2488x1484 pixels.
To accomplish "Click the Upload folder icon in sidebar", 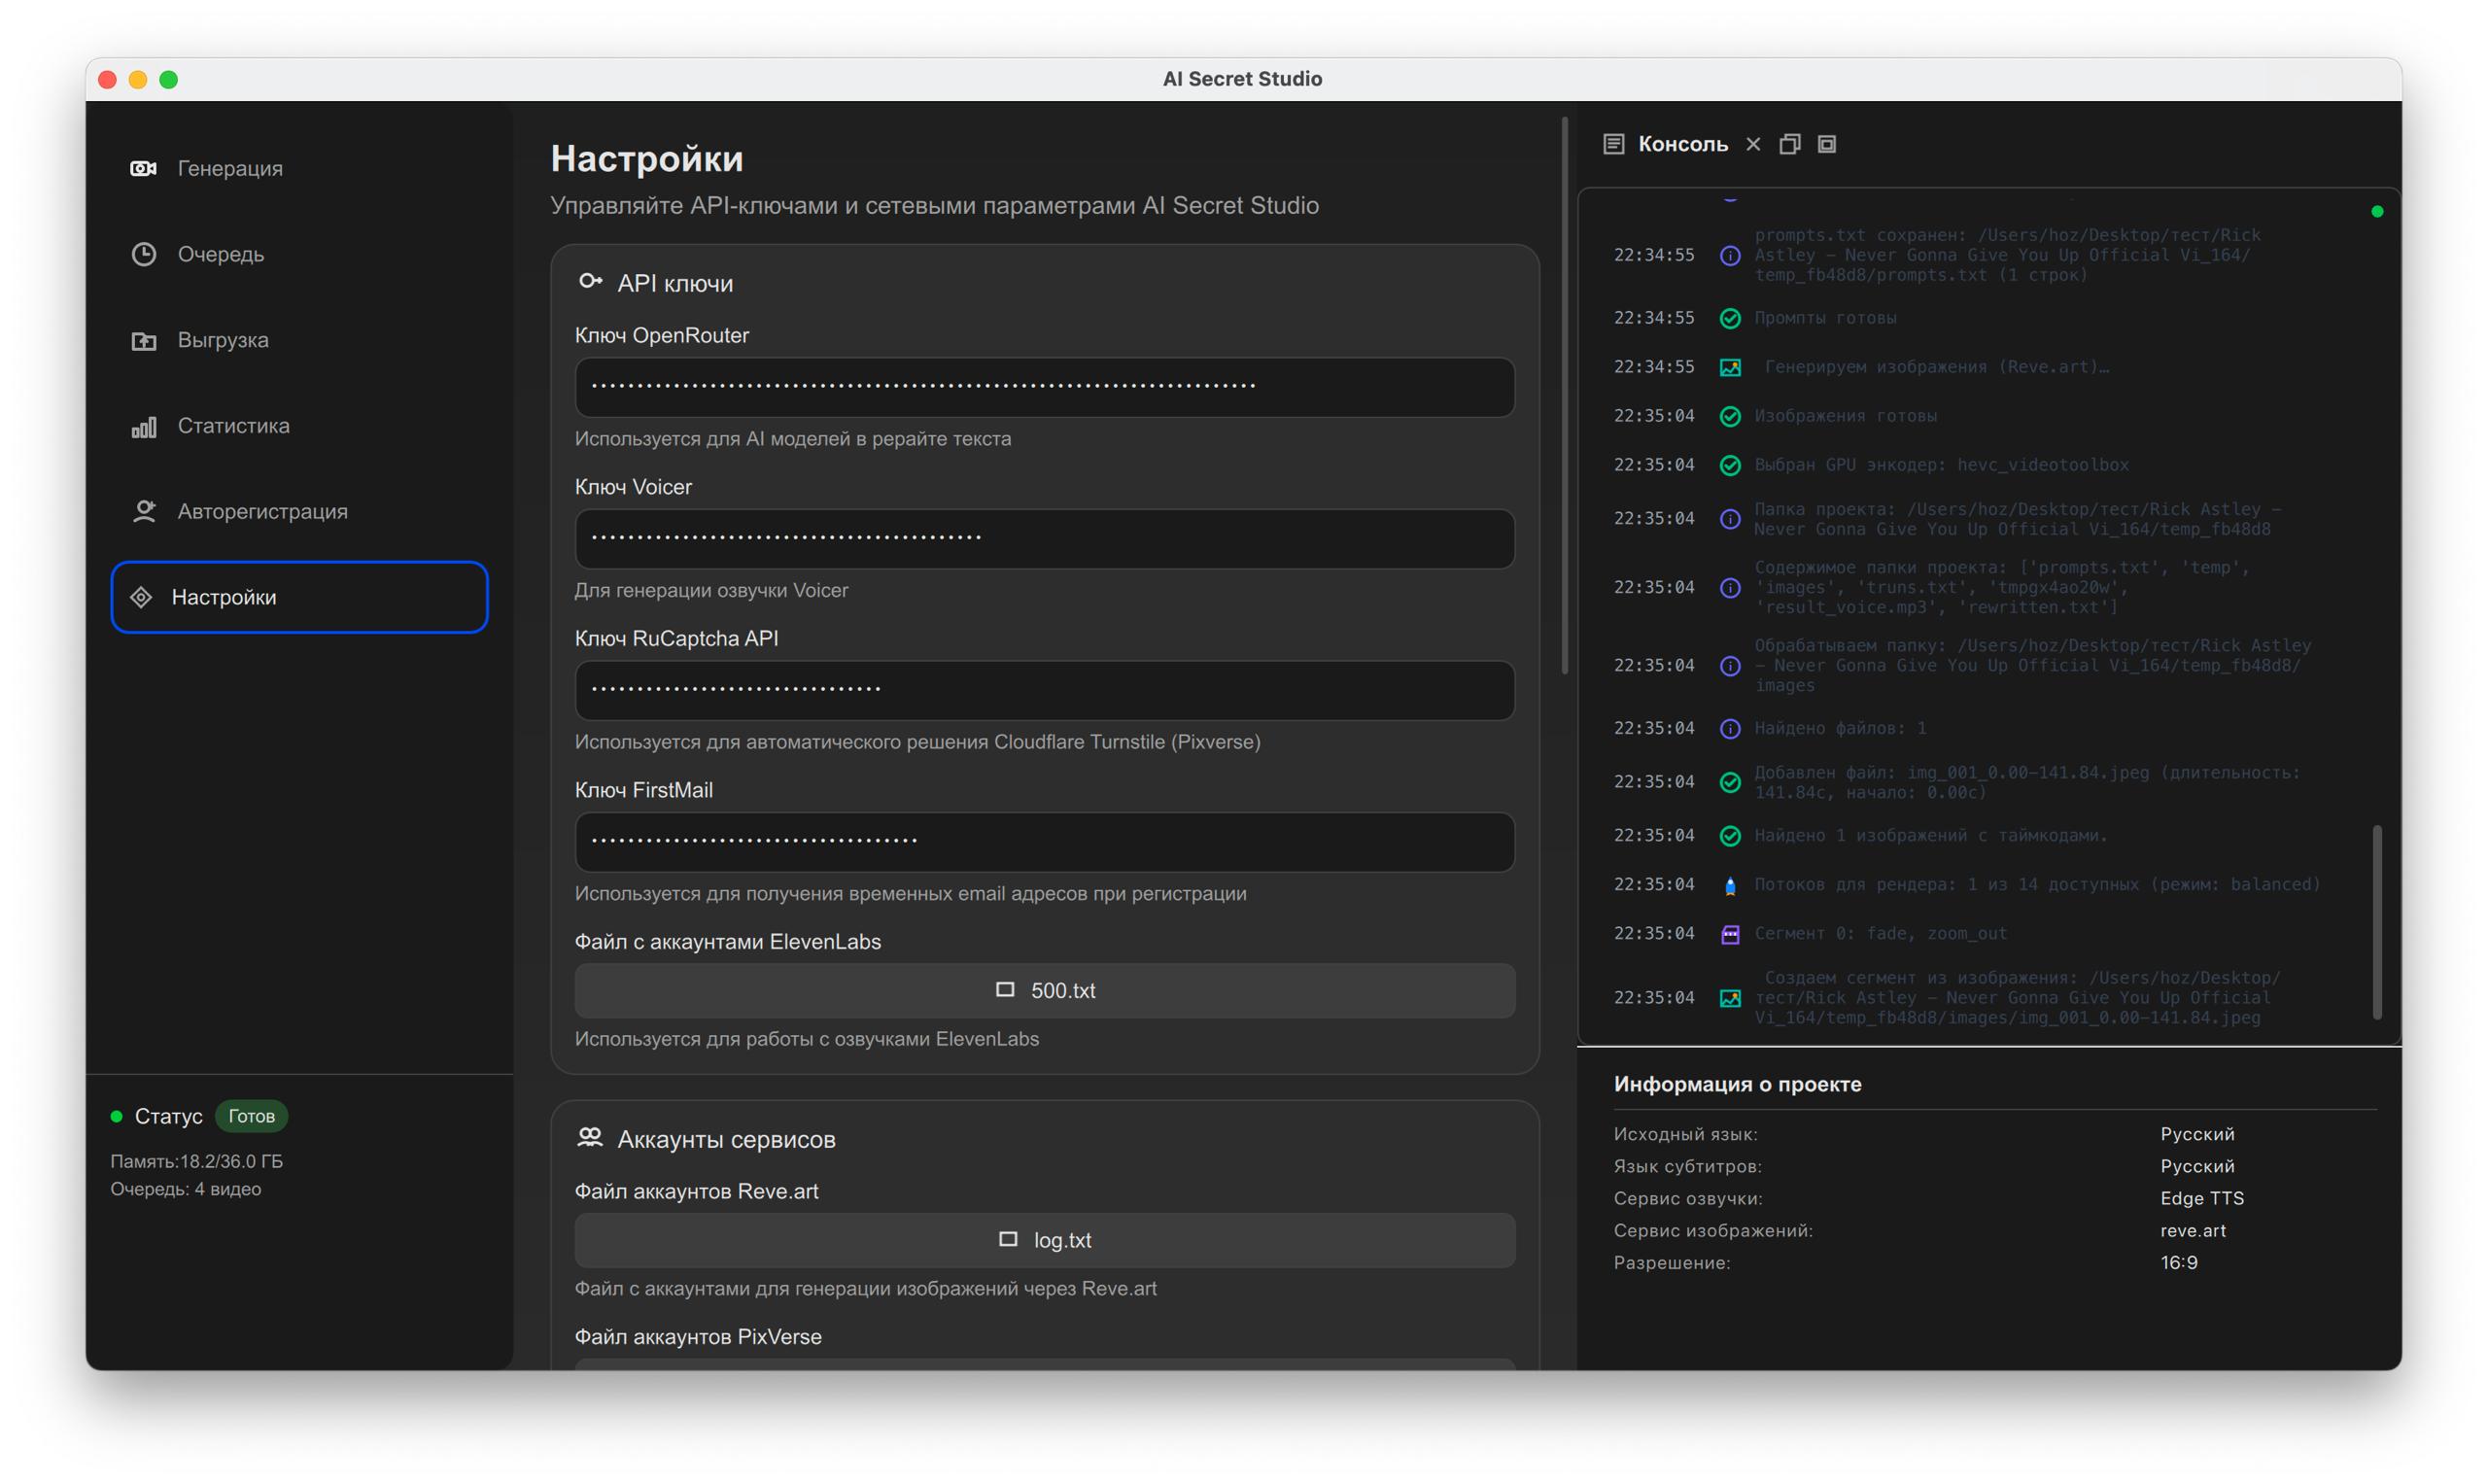I will 143,340.
